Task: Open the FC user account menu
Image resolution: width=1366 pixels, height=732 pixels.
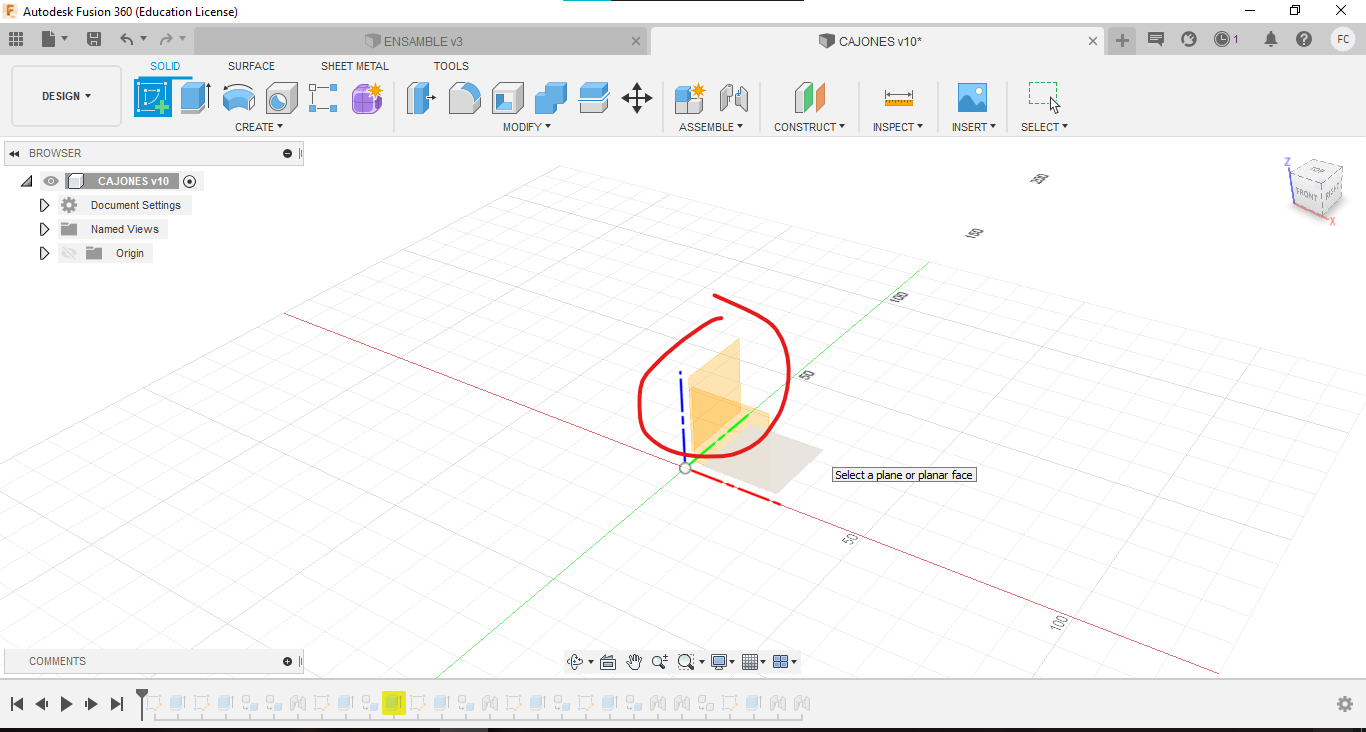Action: click(1343, 40)
